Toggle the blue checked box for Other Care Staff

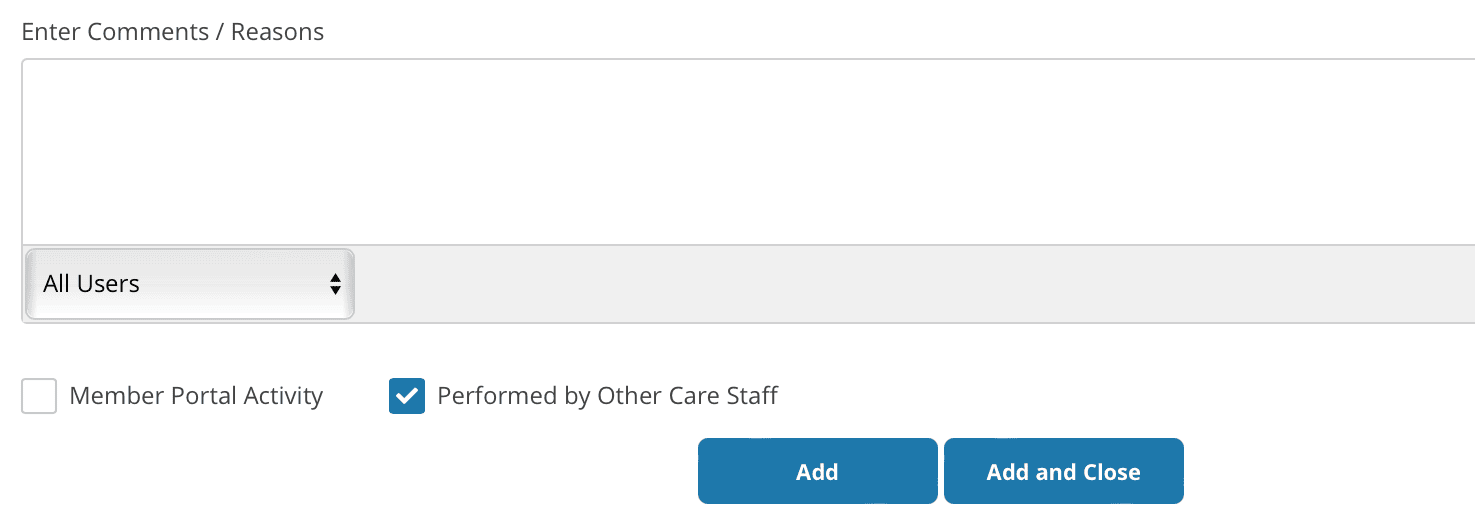[x=407, y=396]
